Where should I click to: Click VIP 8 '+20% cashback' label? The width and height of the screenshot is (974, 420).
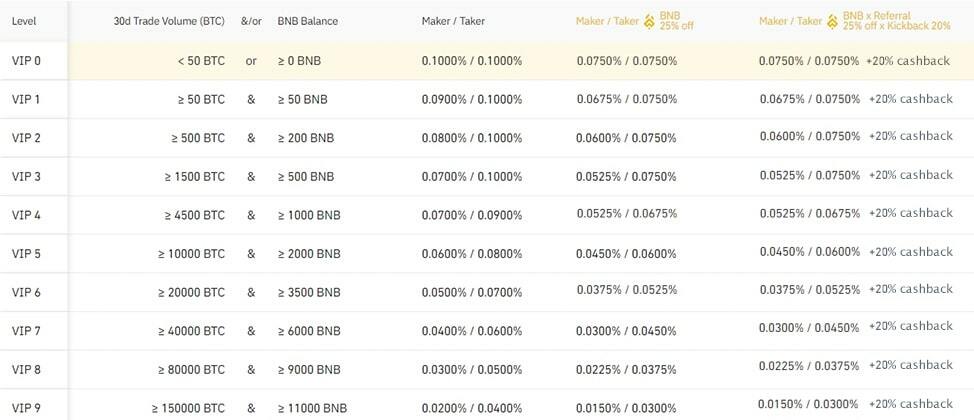(x=910, y=366)
